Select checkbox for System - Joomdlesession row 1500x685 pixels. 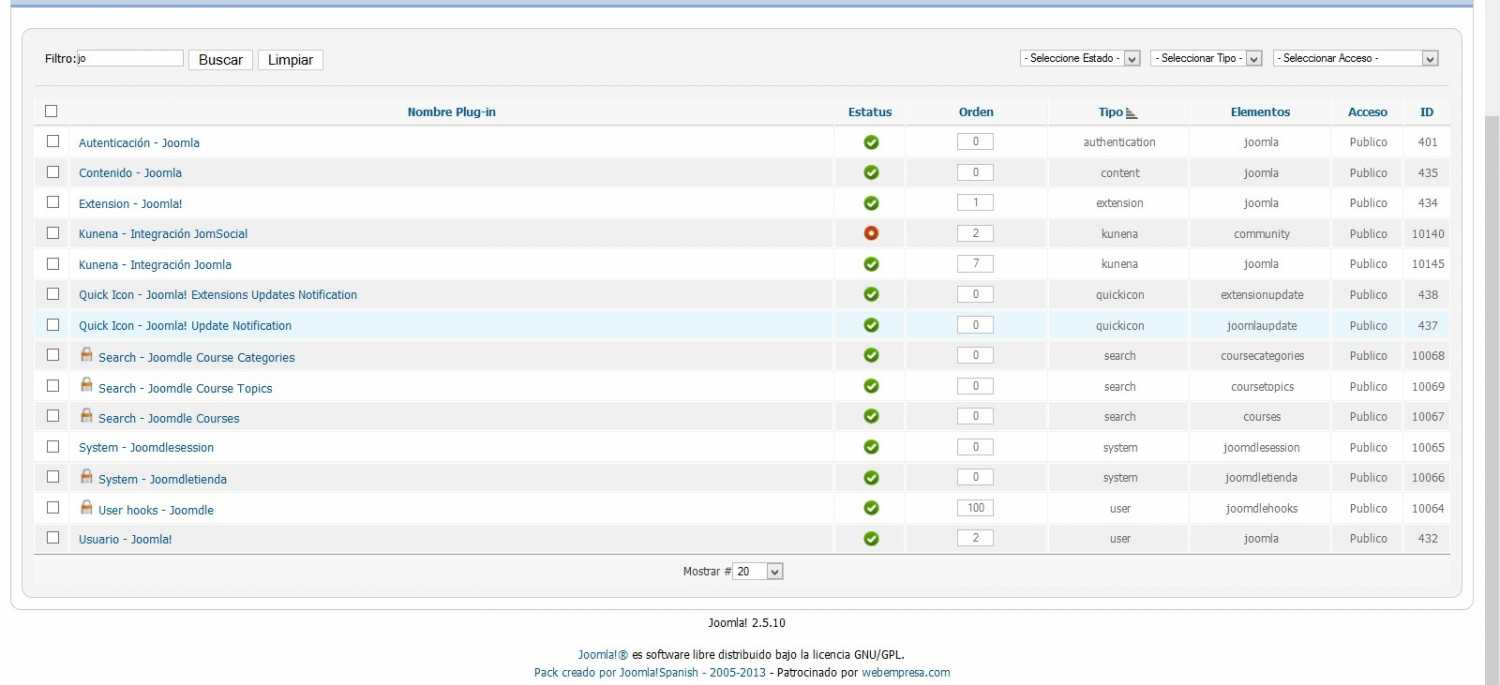(53, 446)
